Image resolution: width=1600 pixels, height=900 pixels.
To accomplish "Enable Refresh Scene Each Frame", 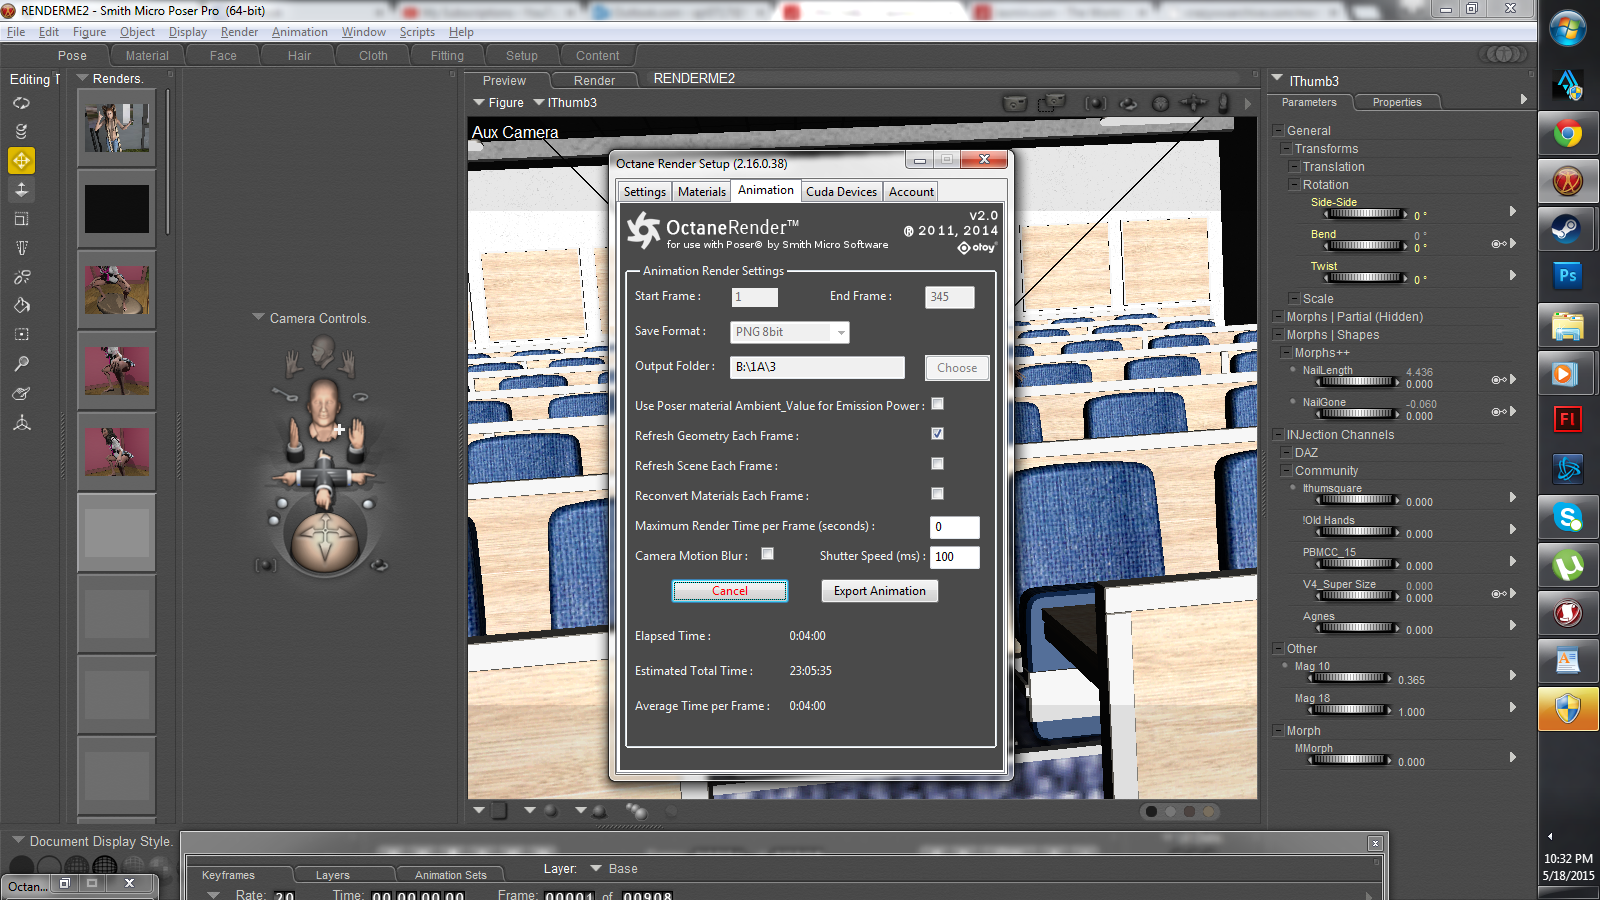I will point(938,464).
